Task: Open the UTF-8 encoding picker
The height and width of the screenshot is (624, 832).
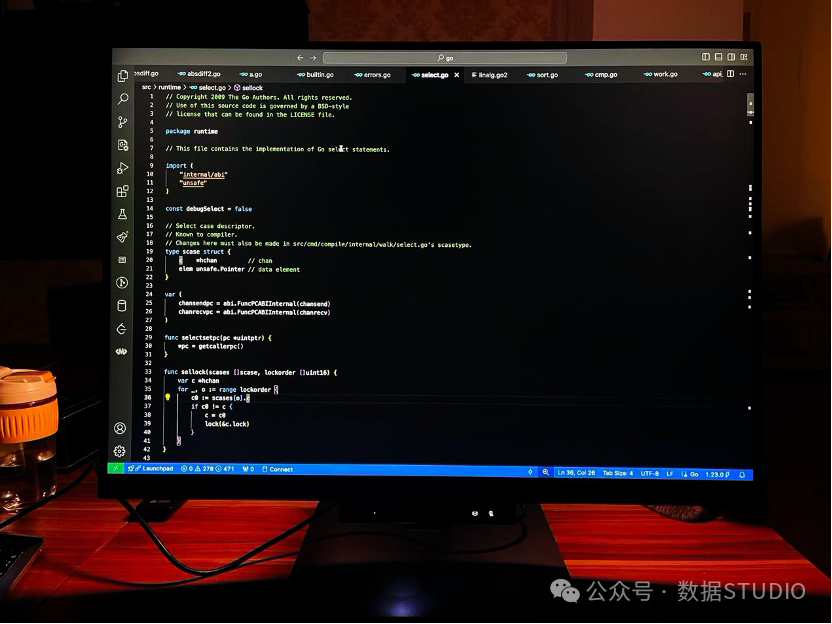Action: (x=649, y=473)
